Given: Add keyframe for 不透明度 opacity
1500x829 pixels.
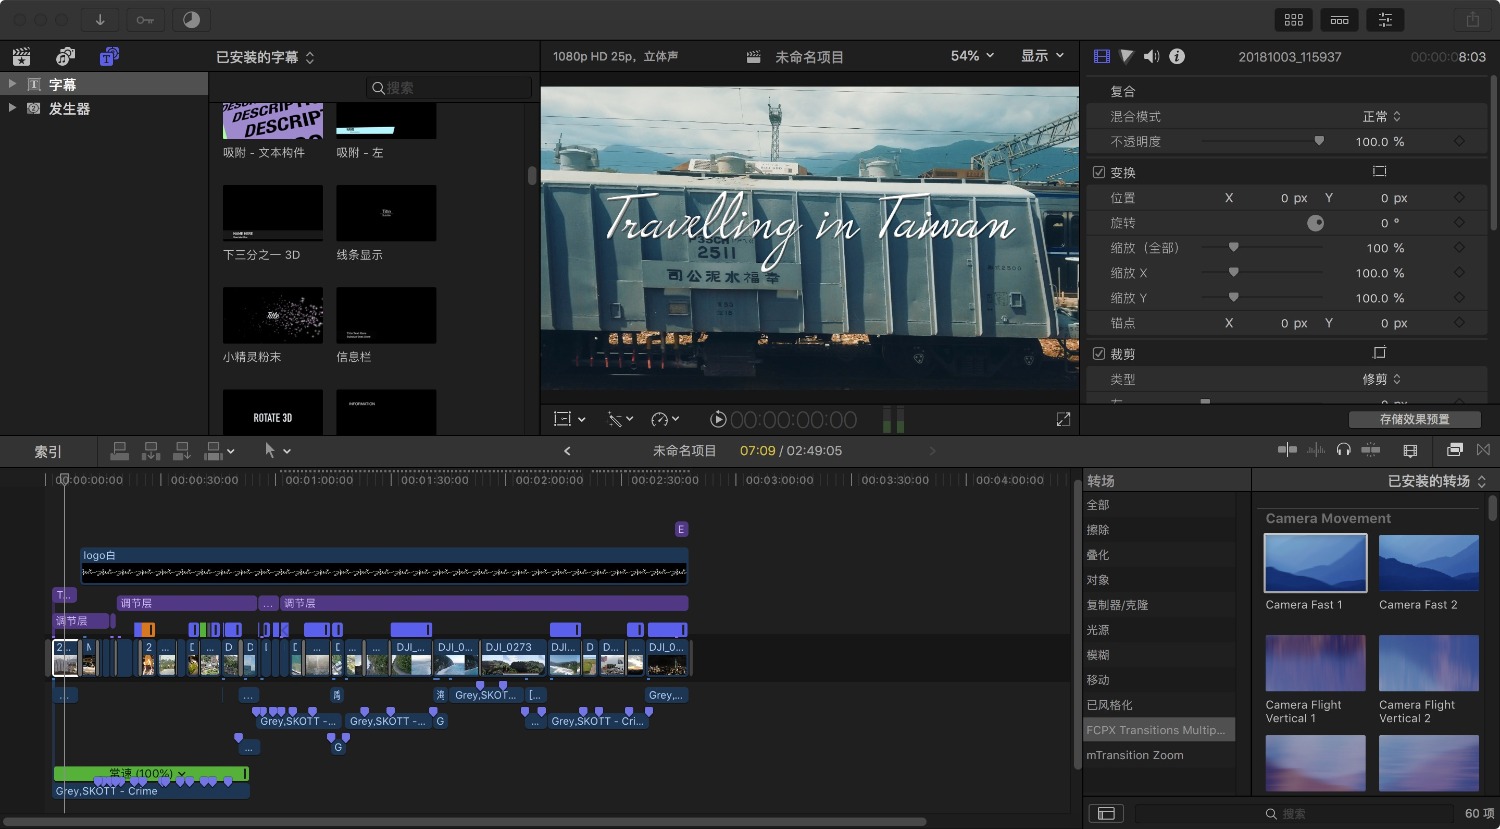Looking at the screenshot, I should pyautogui.click(x=1459, y=142).
